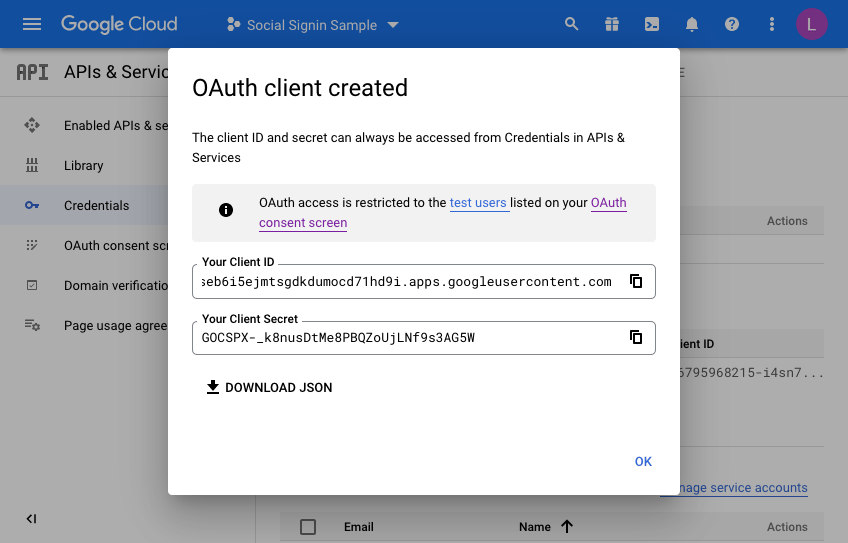Click the Domain verification sidebar icon
Image resolution: width=848 pixels, height=543 pixels.
[x=32, y=286]
